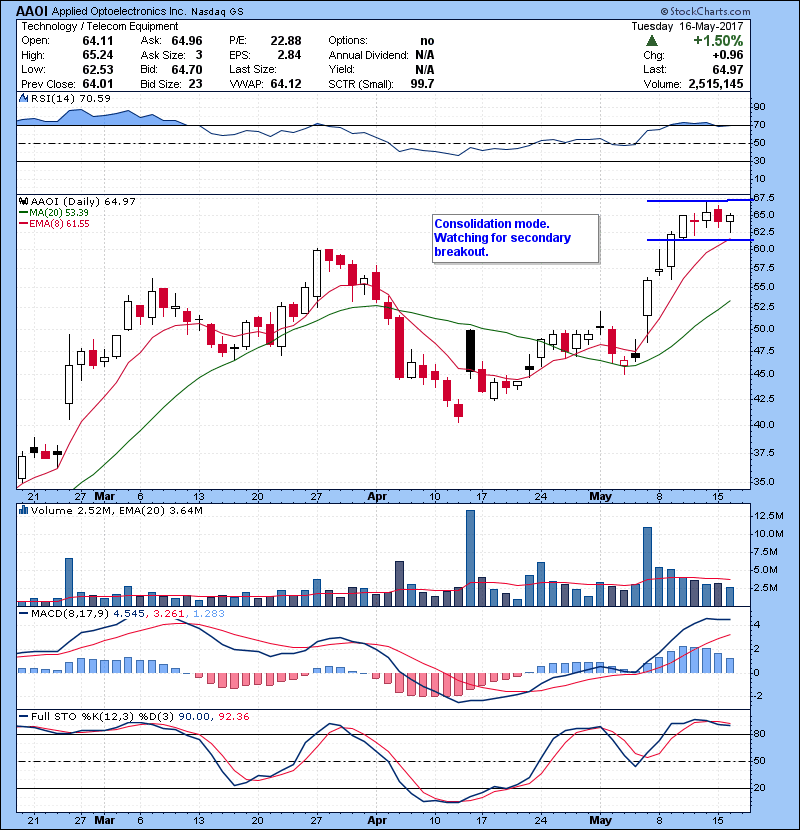
Task: Click the Open value 64.11
Action: (97, 41)
